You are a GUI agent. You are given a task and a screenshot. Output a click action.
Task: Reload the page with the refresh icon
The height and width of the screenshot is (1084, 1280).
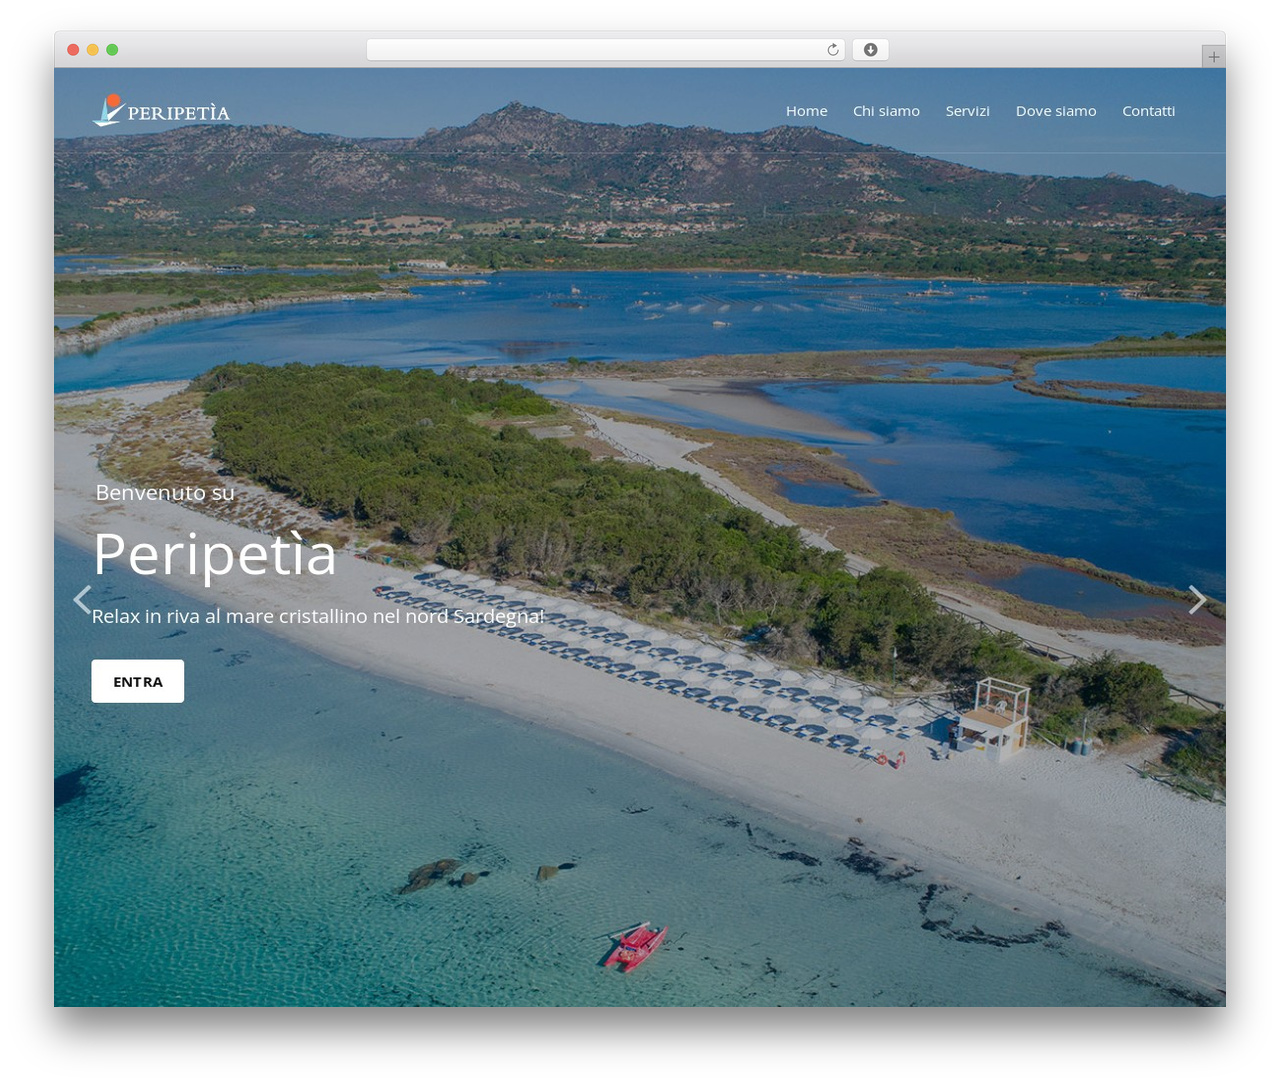pyautogui.click(x=833, y=50)
